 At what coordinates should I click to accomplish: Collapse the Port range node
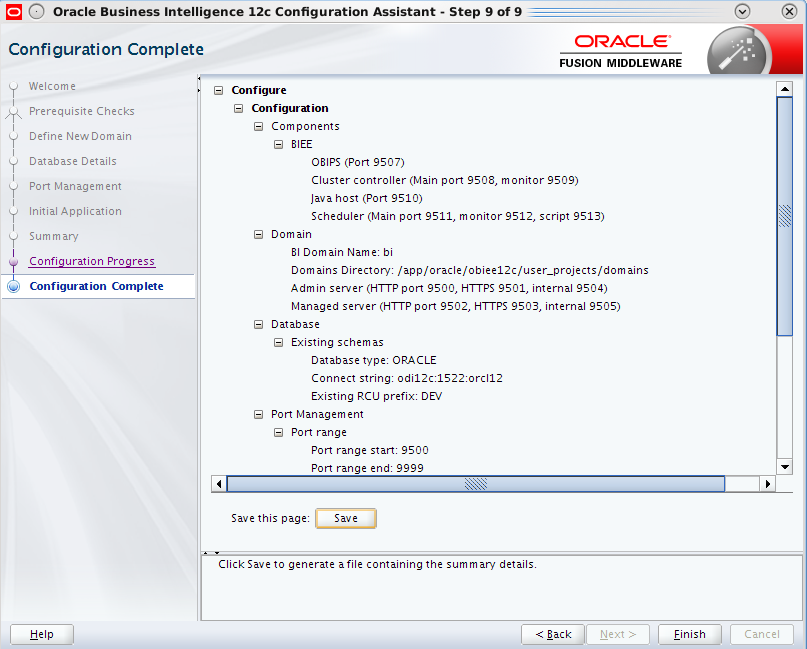[x=278, y=433]
